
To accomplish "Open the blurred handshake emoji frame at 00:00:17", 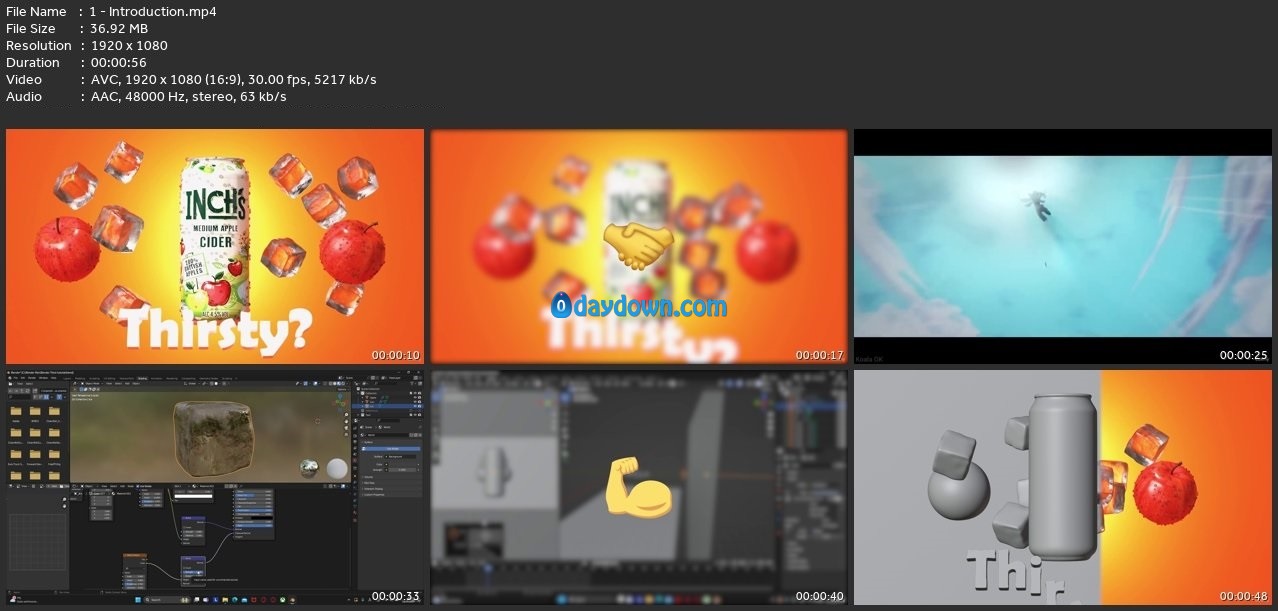I will 639,246.
